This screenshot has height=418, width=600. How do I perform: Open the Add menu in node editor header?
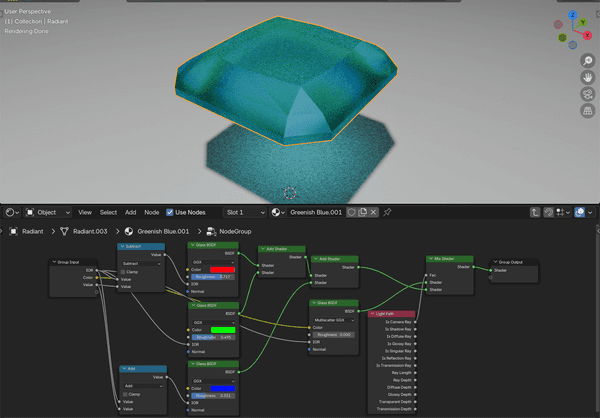click(130, 212)
